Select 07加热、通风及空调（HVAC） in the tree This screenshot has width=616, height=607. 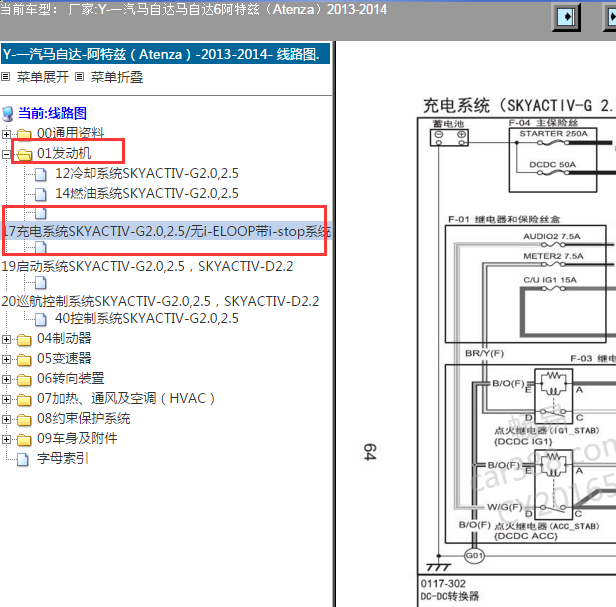126,398
